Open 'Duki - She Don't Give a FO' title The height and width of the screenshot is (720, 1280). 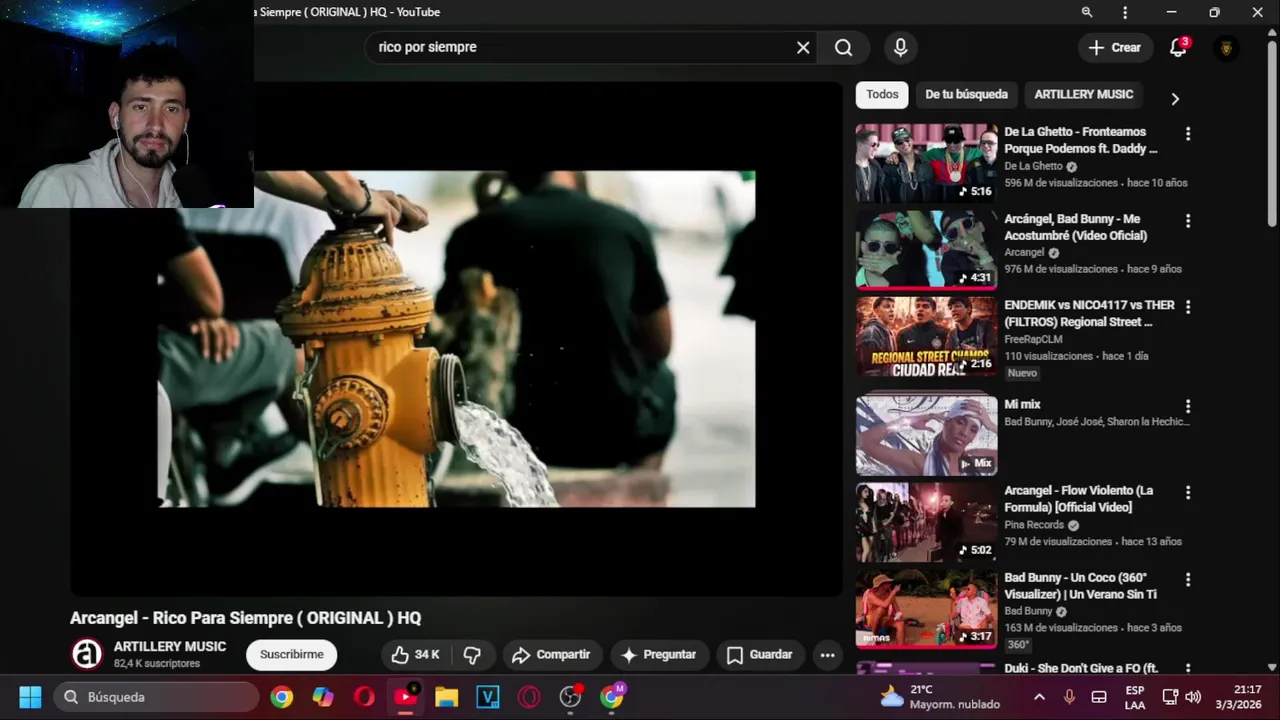pos(1081,668)
